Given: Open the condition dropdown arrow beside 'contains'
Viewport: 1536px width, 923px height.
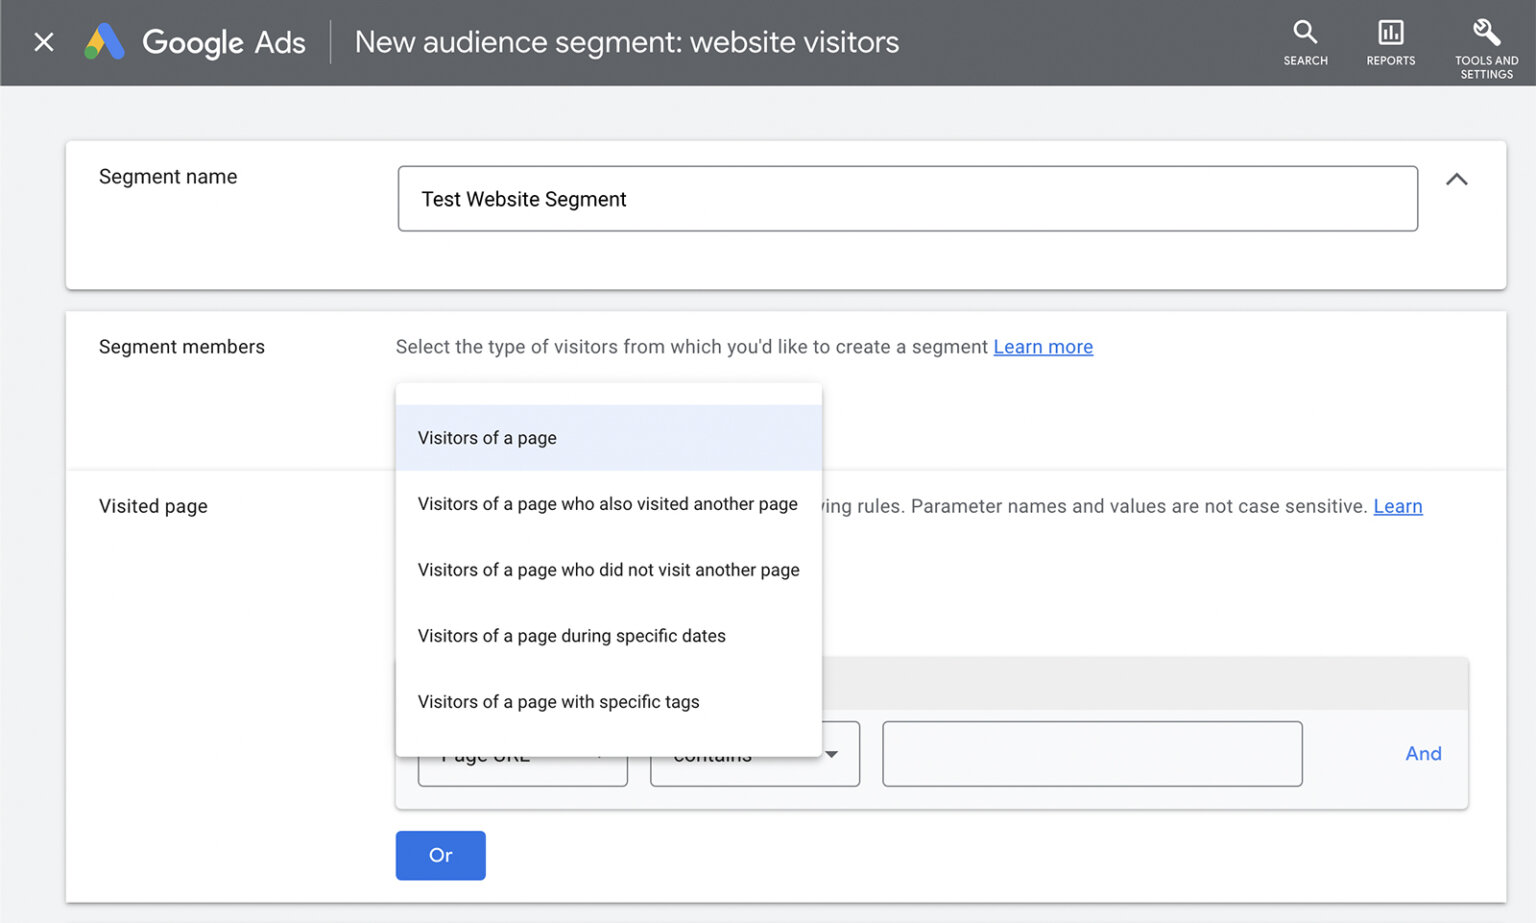Looking at the screenshot, I should (x=832, y=755).
